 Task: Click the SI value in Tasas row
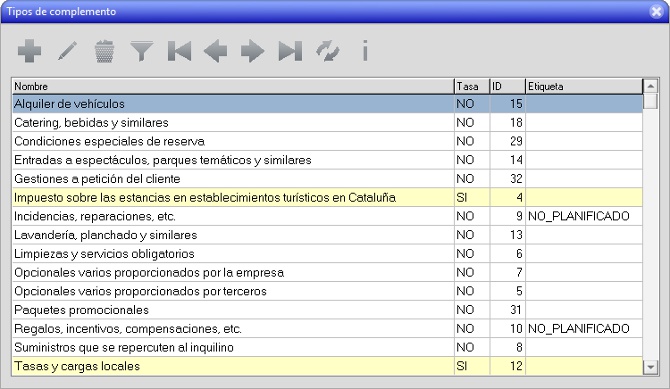pyautogui.click(x=461, y=366)
